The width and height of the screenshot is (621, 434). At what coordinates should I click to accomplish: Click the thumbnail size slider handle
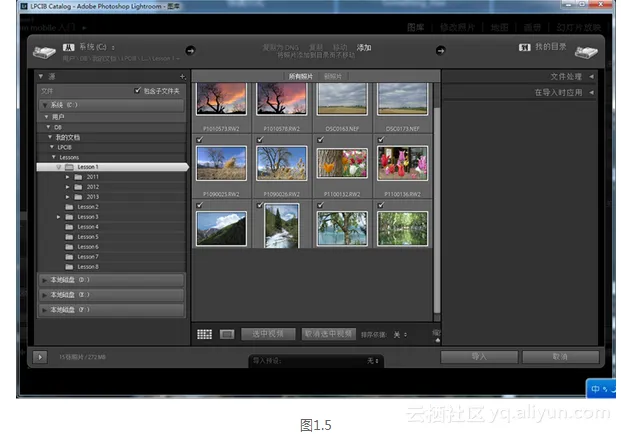[x=437, y=340]
